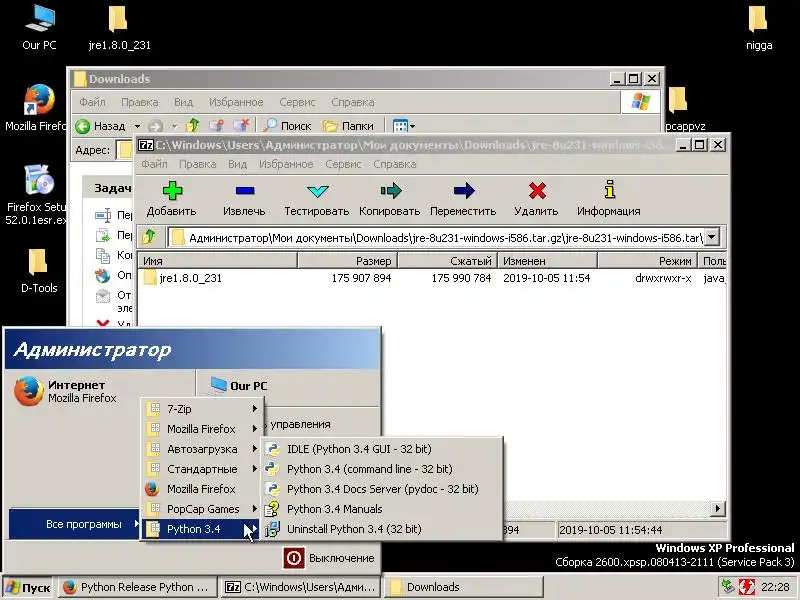Open the Назад history dropdown arrow
Image resolution: width=800 pixels, height=600 pixels.
pos(137,126)
